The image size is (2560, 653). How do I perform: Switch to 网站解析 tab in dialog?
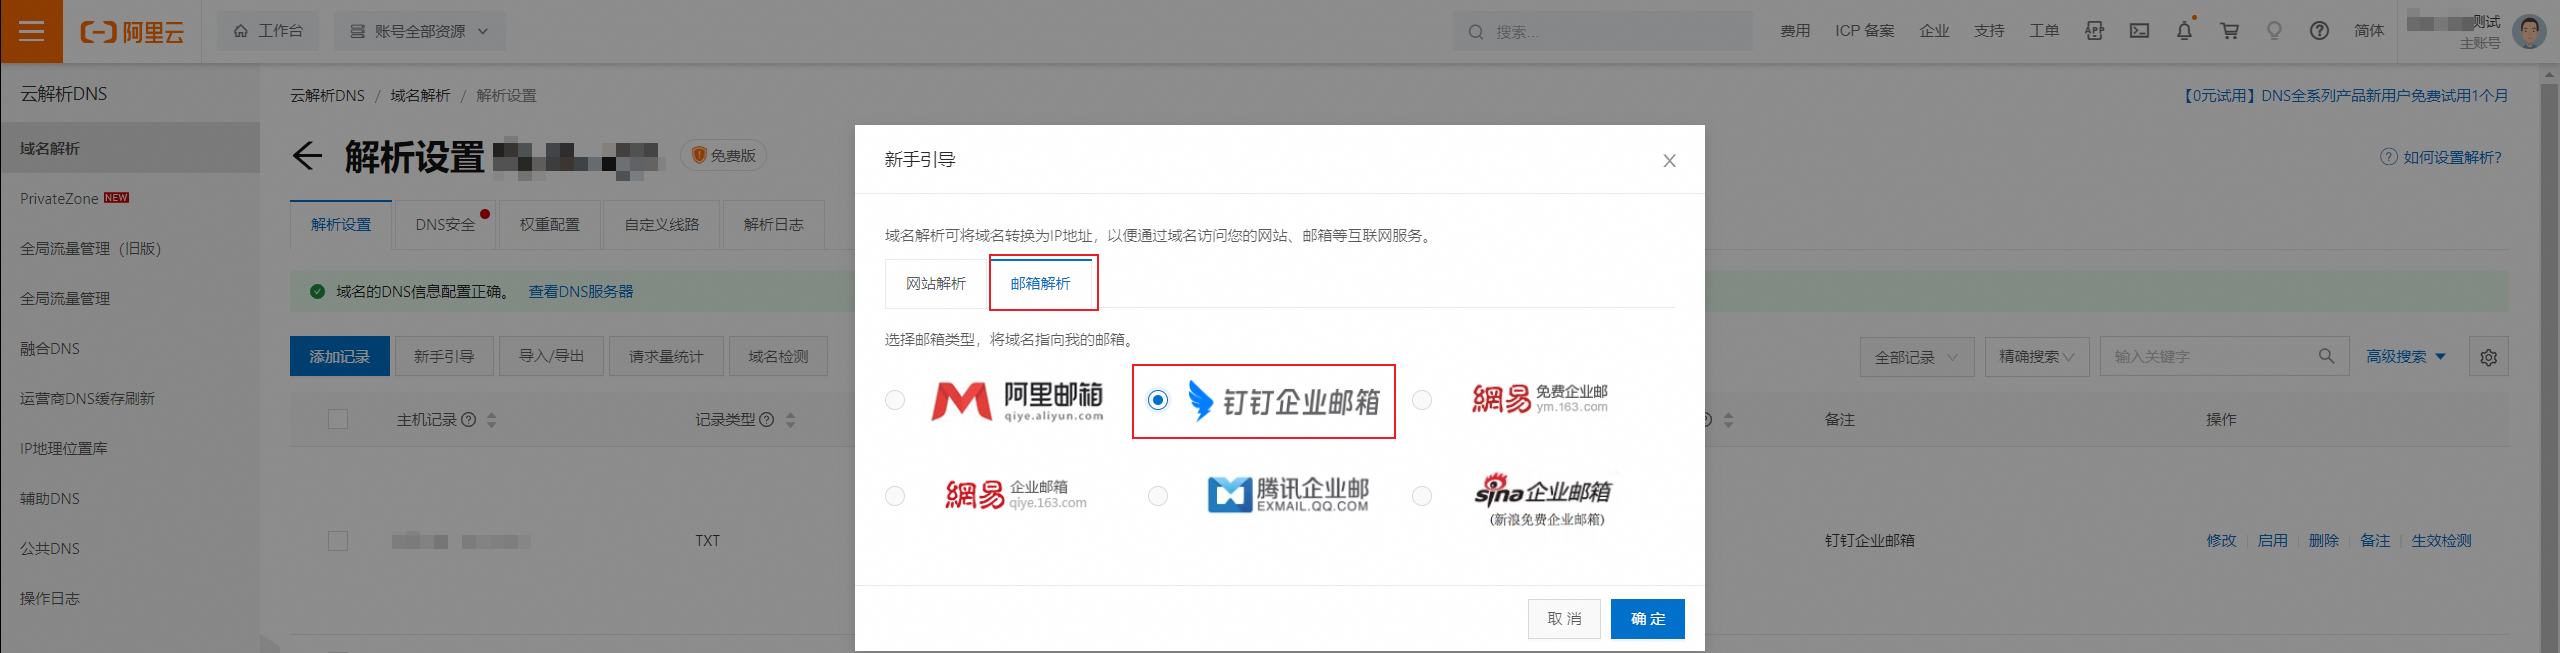(936, 283)
